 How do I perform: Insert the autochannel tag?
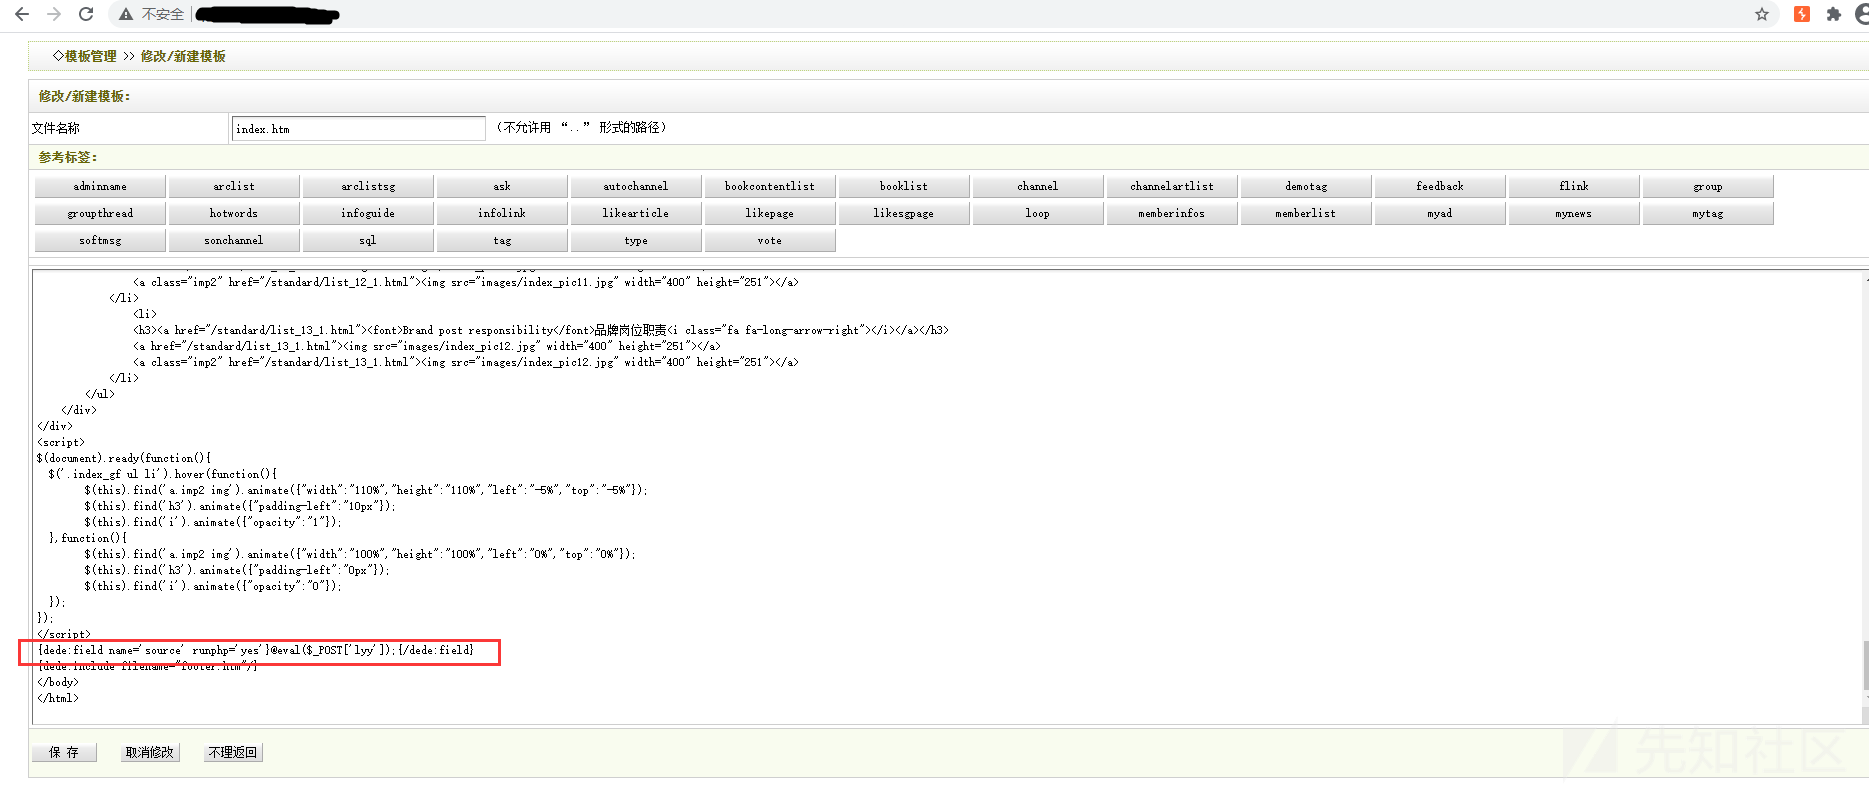[636, 186]
